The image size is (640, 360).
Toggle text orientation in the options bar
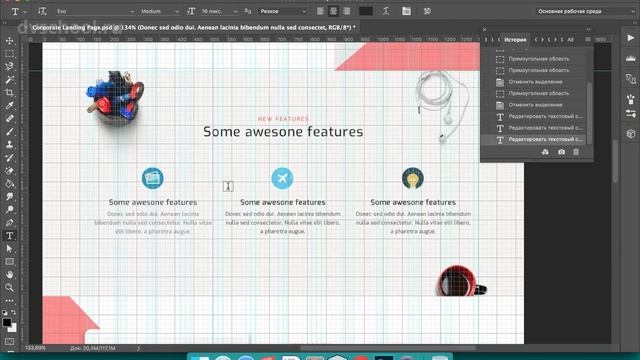pos(42,11)
